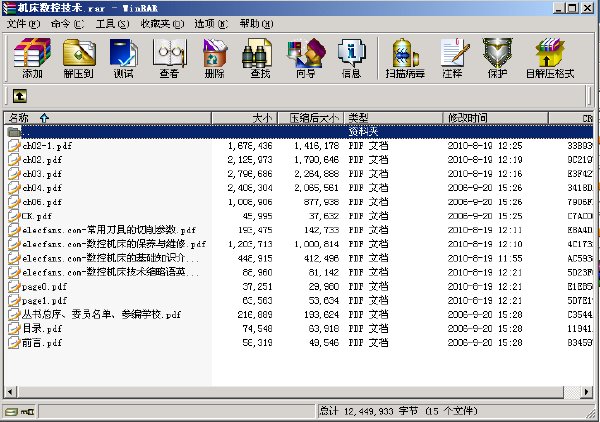
Task: Select file ch06.pdf
Action: tap(42, 202)
